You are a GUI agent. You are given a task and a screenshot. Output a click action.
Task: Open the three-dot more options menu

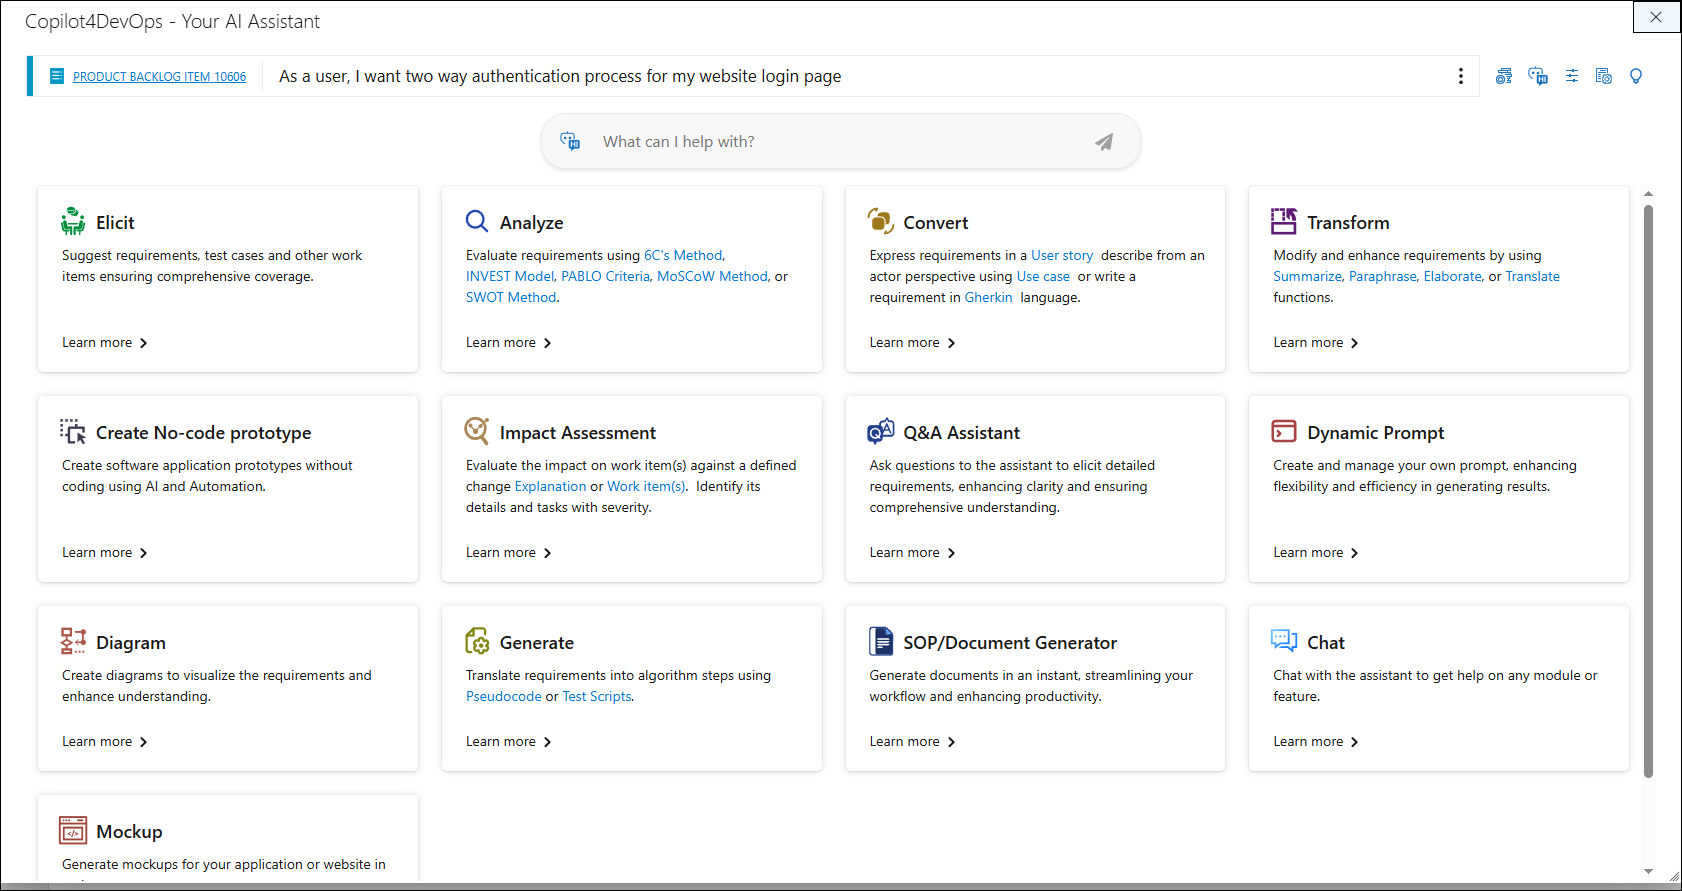1460,76
